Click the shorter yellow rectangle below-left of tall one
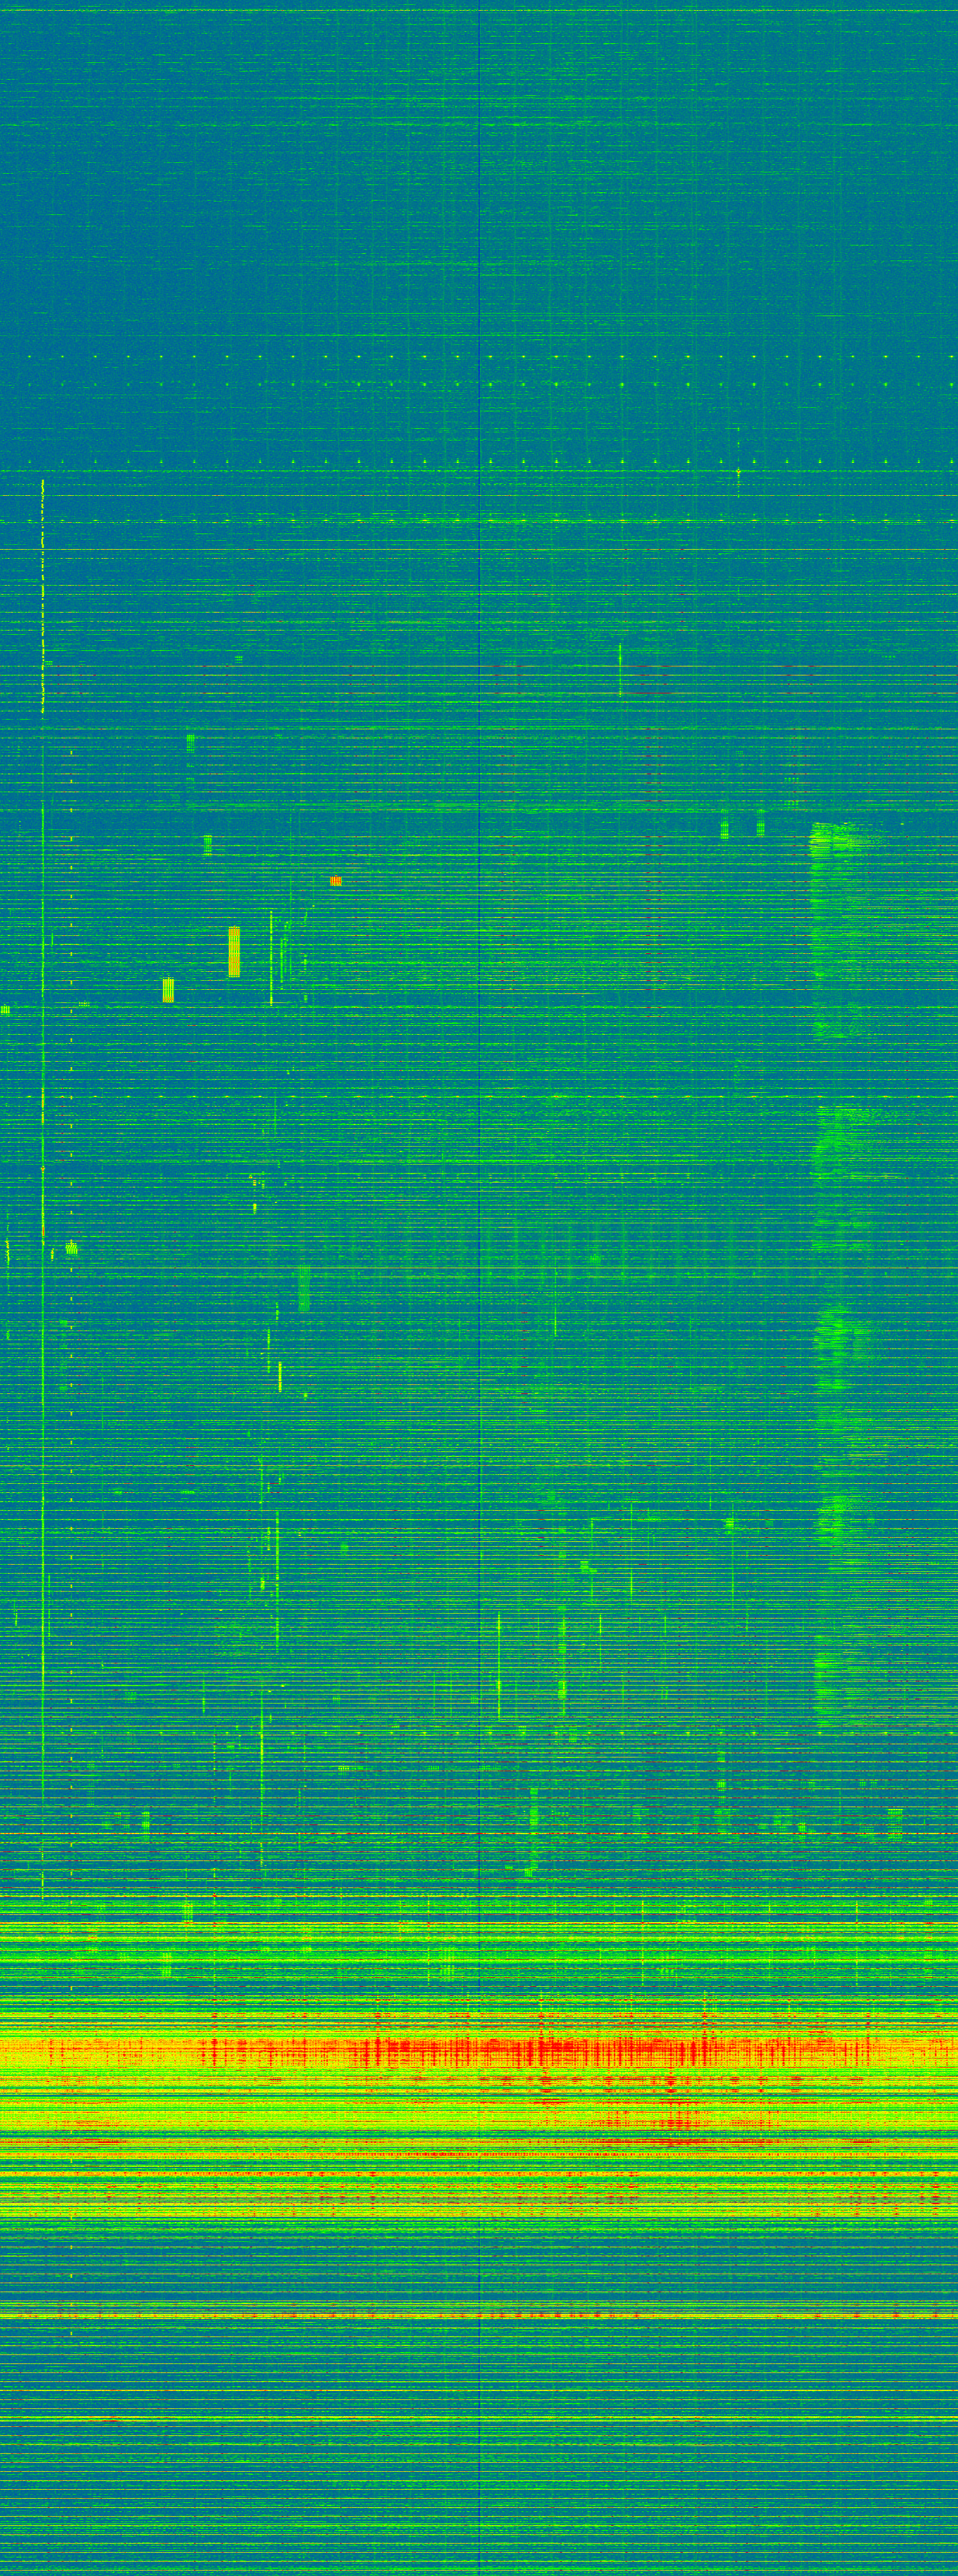 168,990
